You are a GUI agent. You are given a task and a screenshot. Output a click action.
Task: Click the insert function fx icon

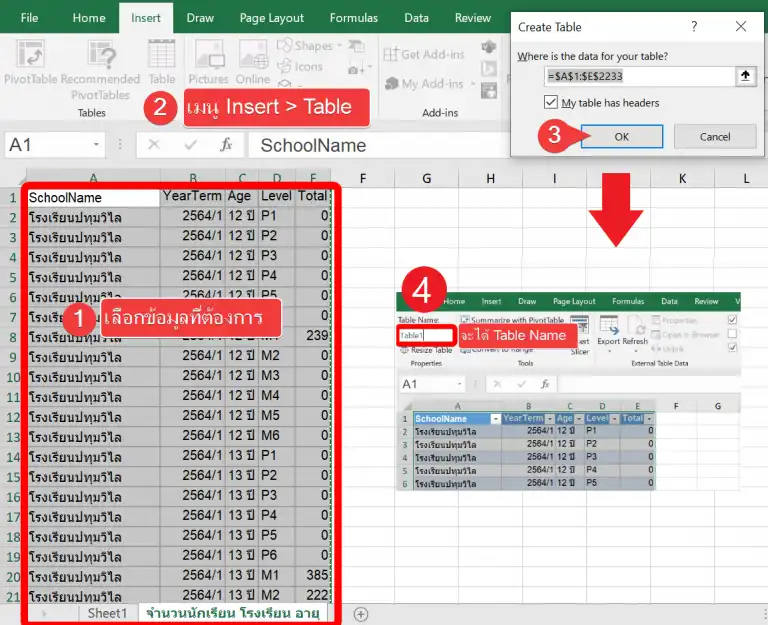(x=226, y=145)
